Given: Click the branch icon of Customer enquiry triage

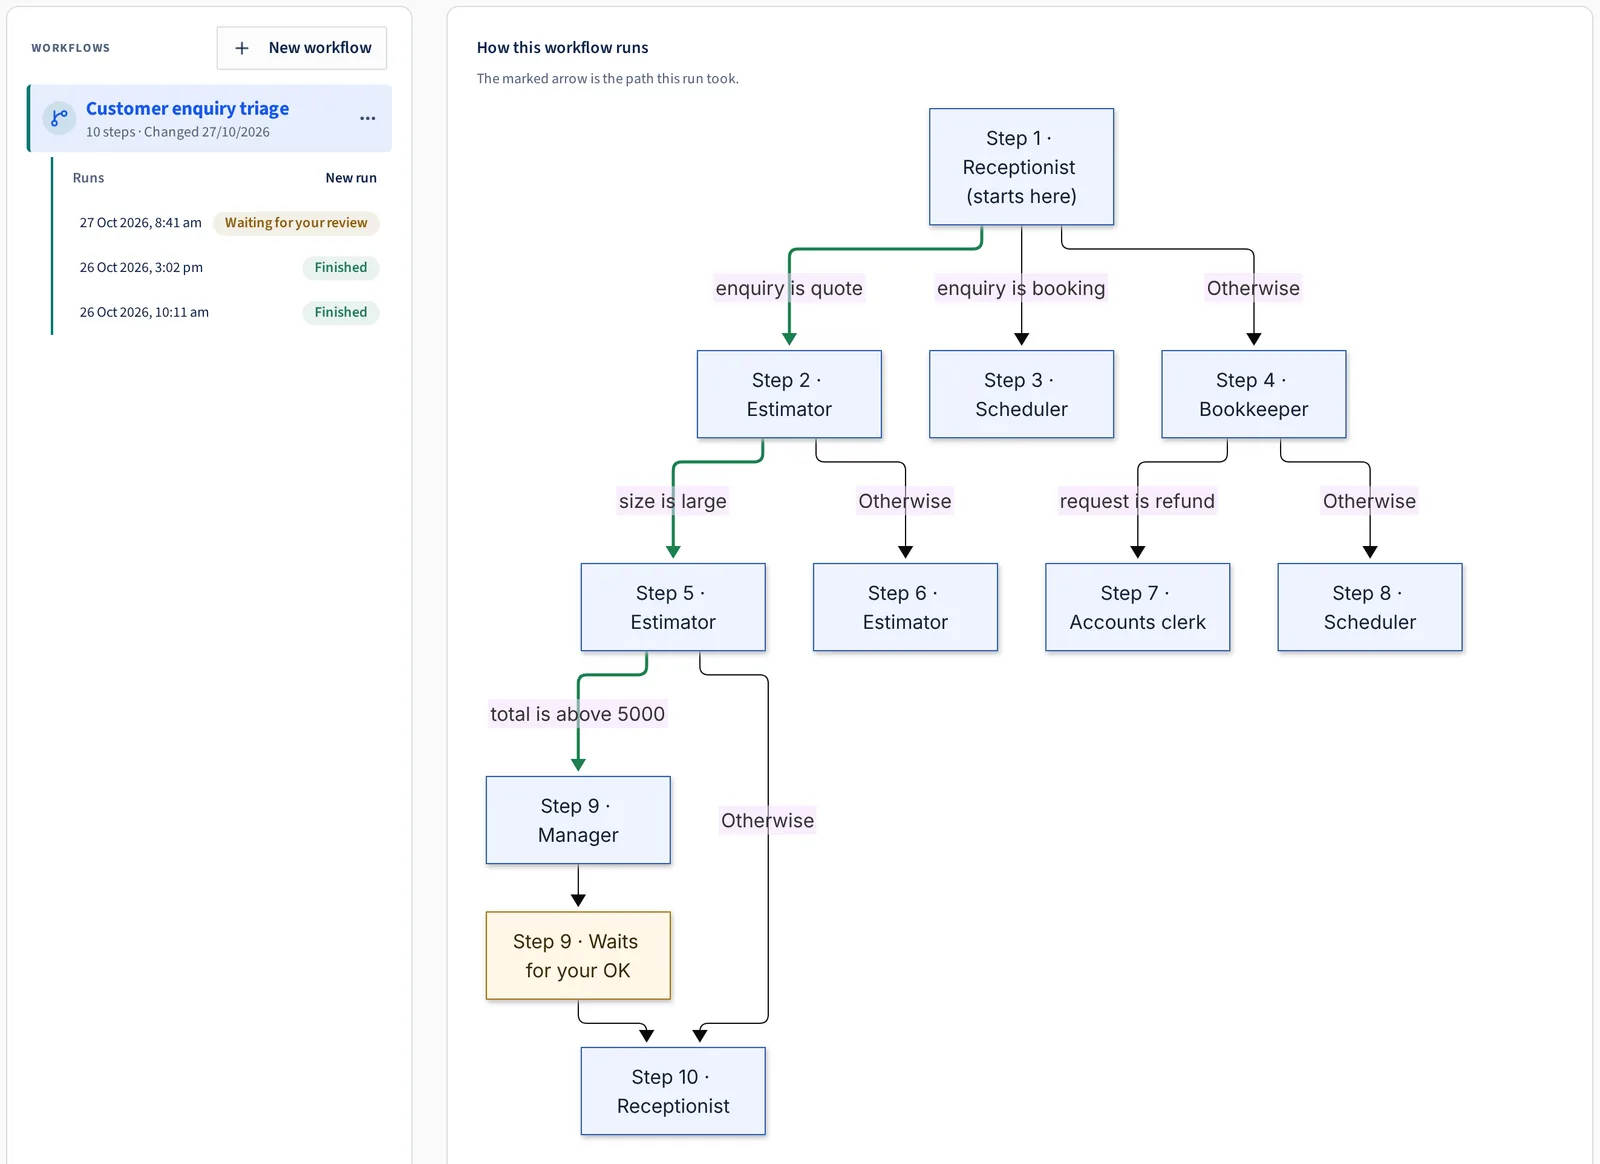Looking at the screenshot, I should 60,118.
